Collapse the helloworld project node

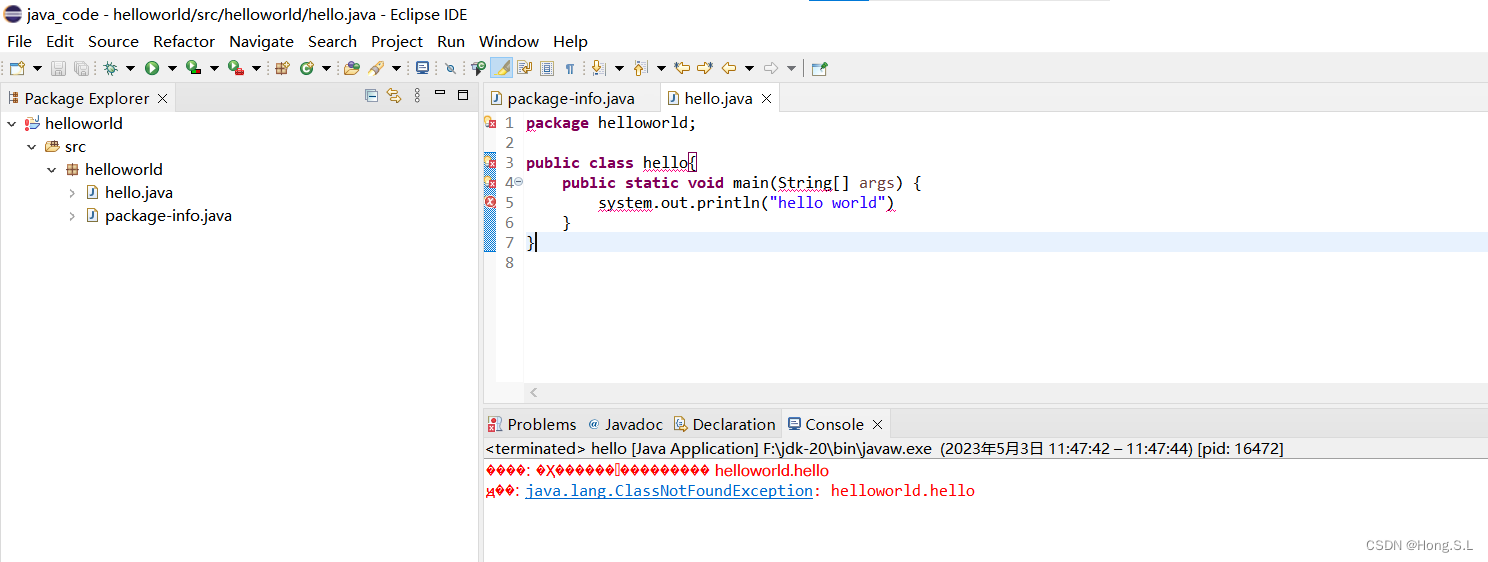[x=11, y=124]
